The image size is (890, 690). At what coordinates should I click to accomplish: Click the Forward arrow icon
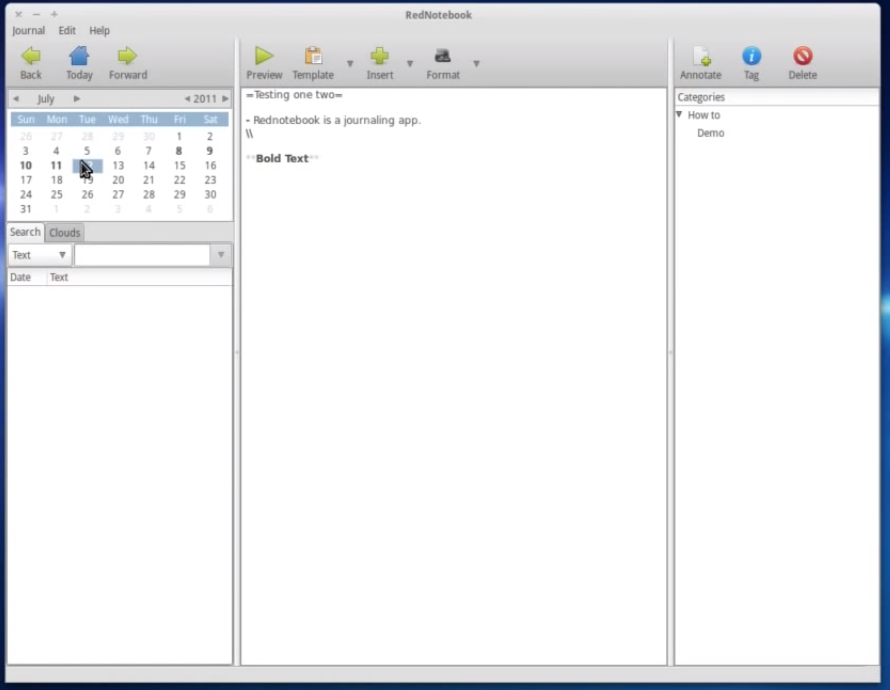[127, 57]
